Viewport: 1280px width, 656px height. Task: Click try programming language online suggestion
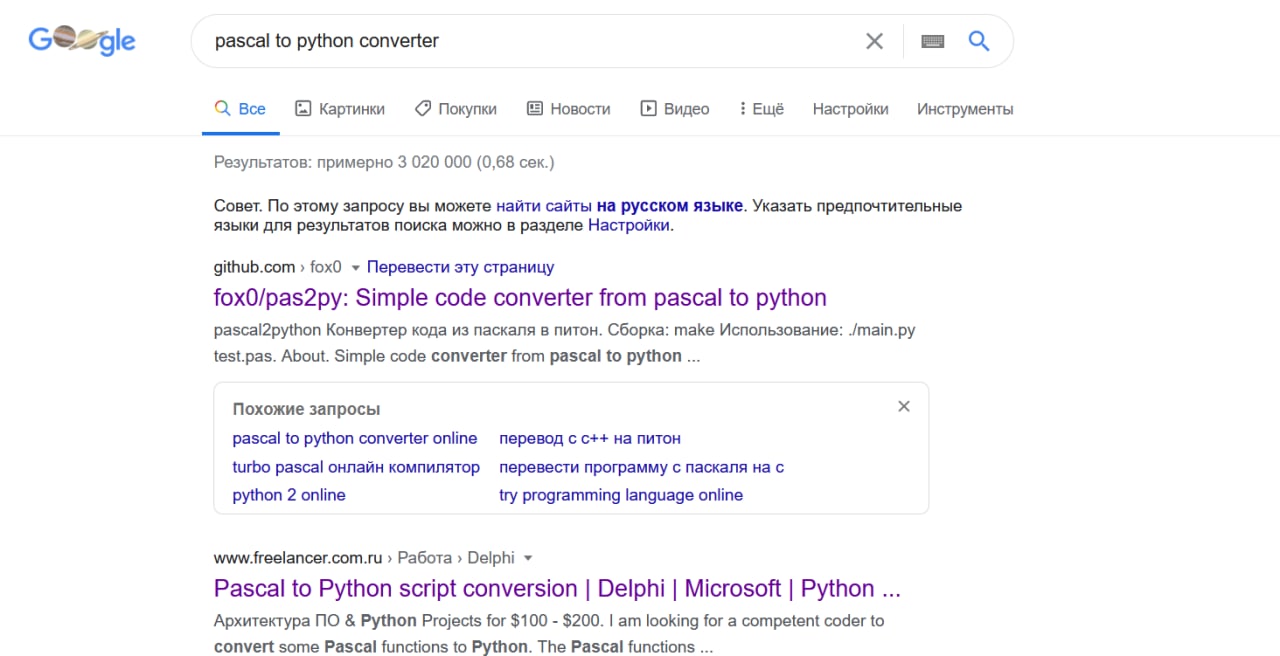[621, 495]
